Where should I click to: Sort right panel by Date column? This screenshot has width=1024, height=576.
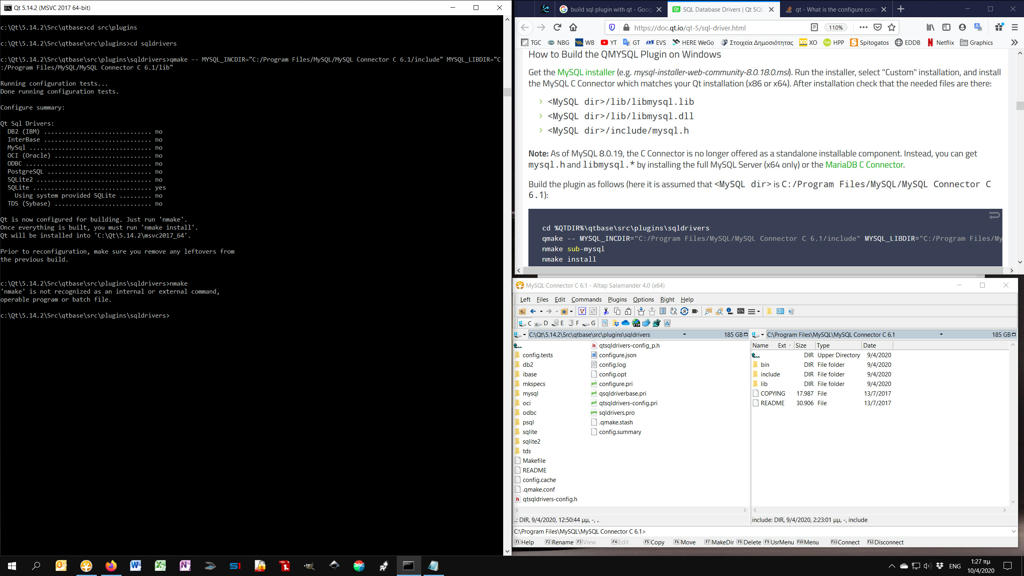[869, 345]
